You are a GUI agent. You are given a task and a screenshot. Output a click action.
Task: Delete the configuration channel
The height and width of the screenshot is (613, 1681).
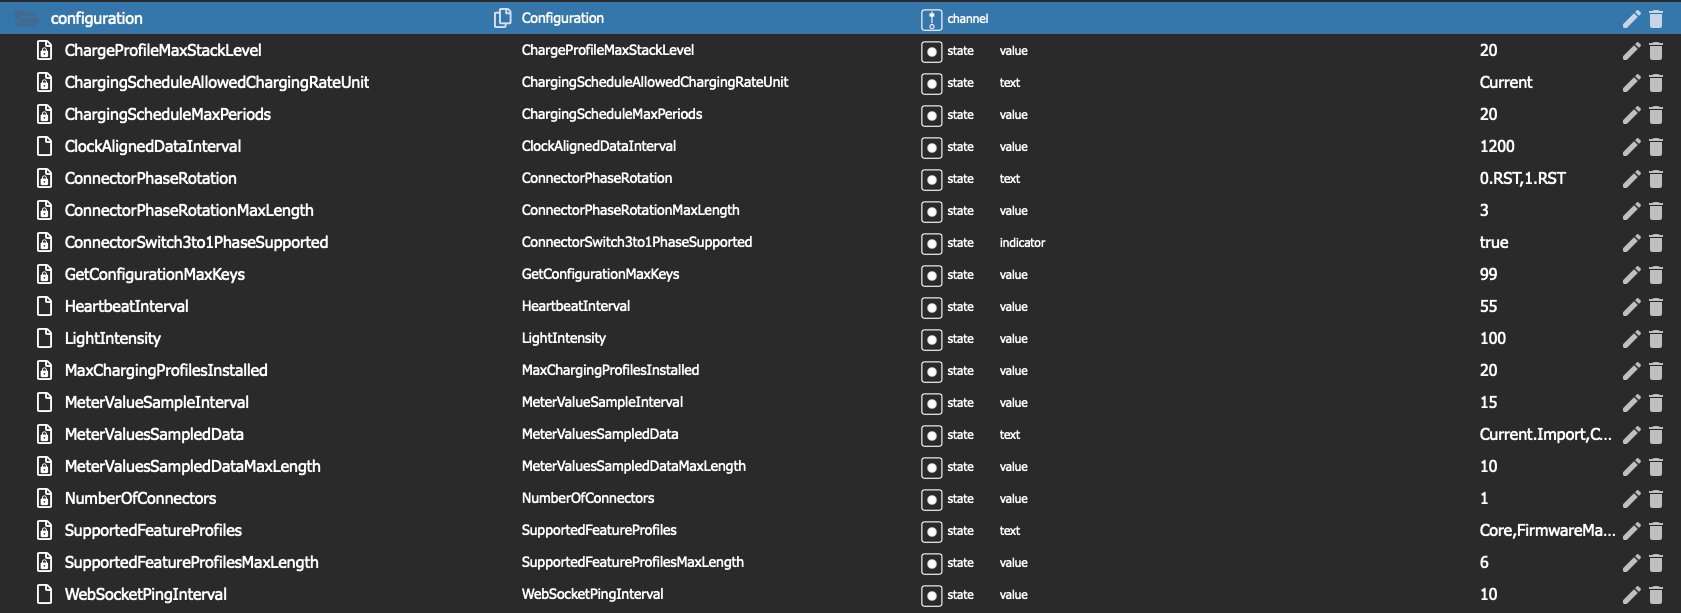point(1656,19)
